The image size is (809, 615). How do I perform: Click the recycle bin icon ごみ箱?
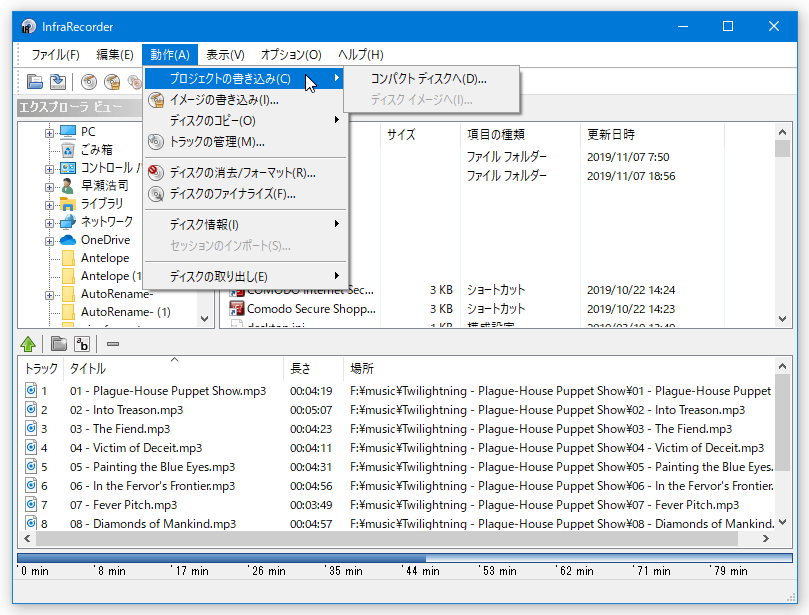pos(68,150)
